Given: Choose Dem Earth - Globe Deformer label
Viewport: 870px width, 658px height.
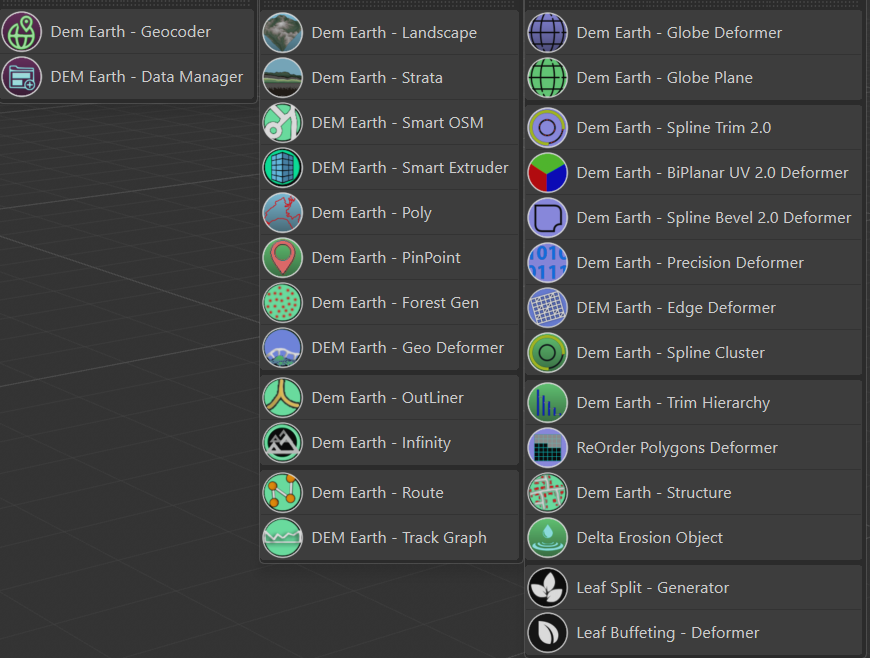Looking at the screenshot, I should [x=679, y=33].
